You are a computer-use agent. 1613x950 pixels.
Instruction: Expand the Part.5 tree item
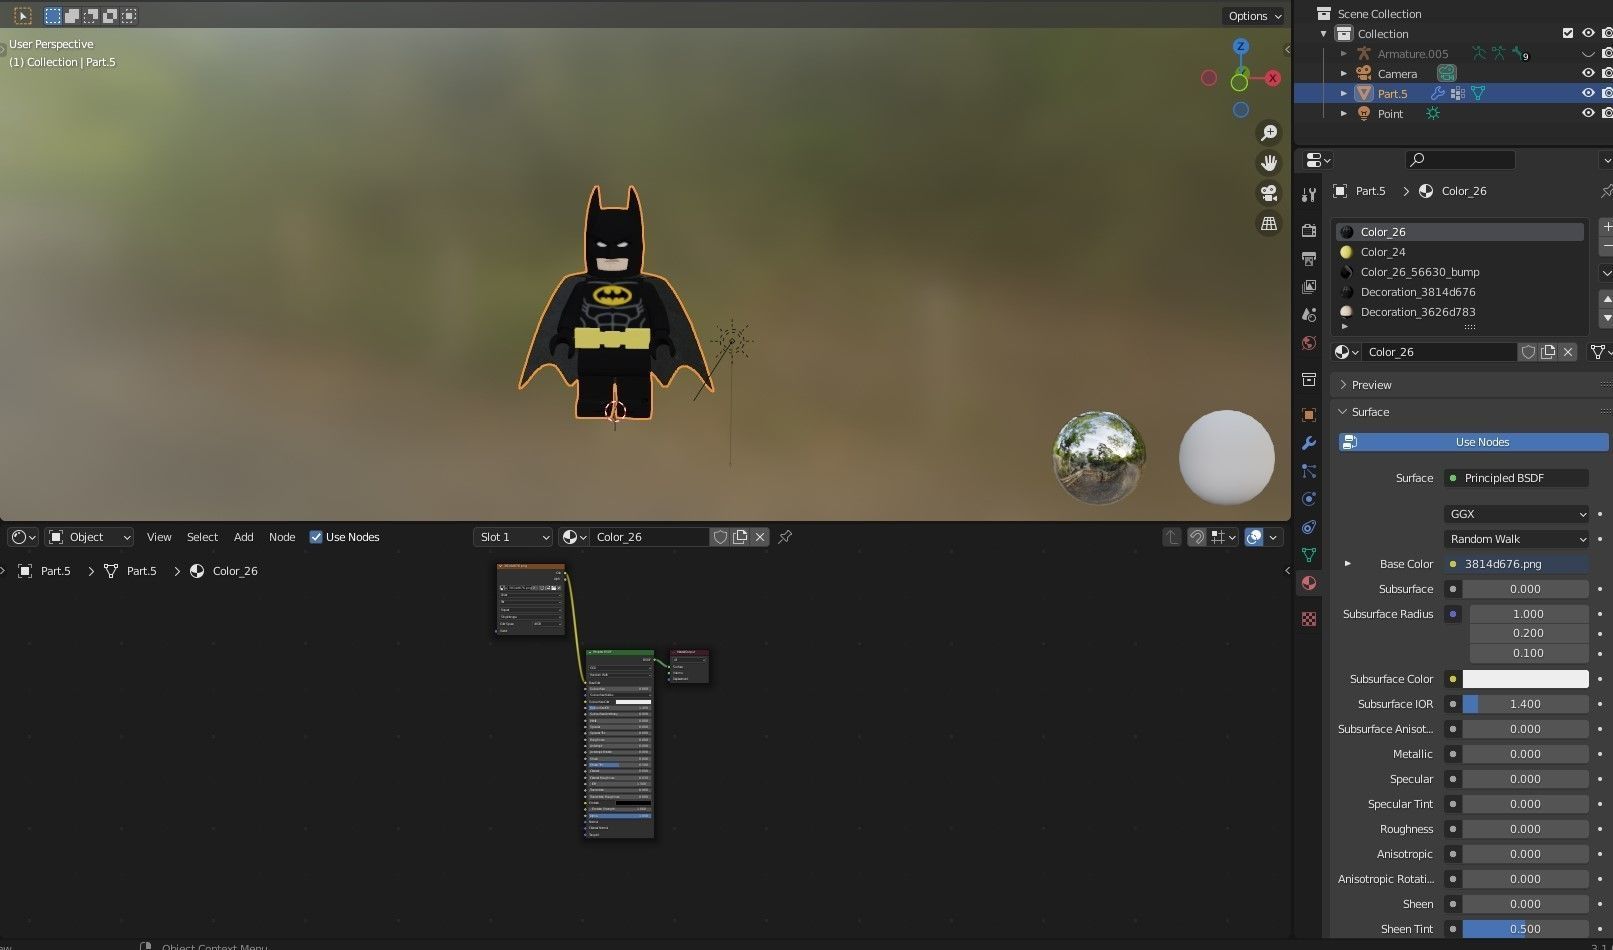[1344, 93]
